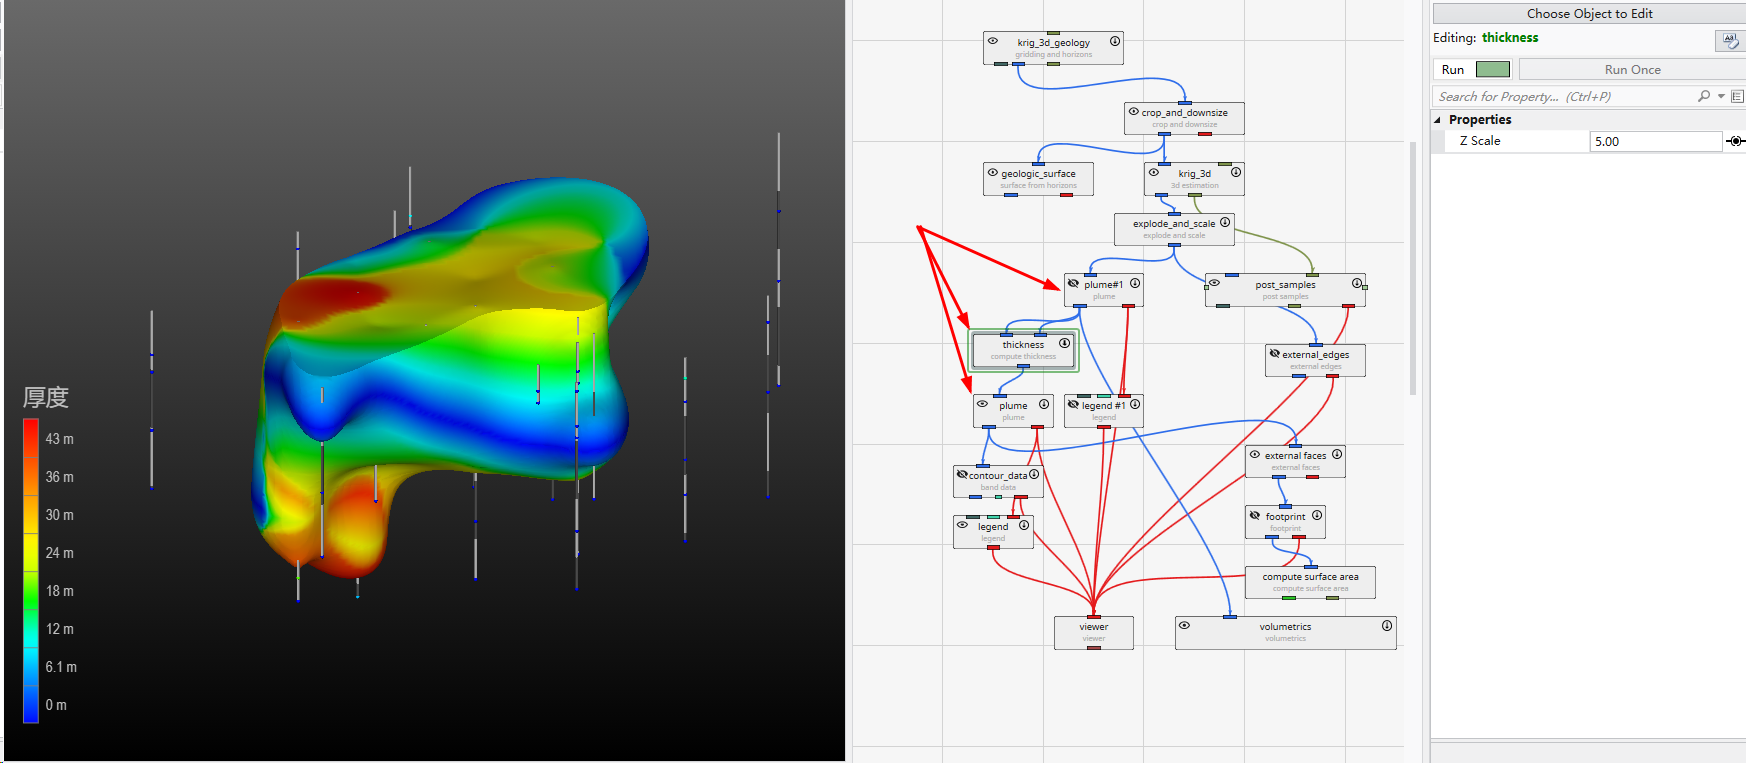Image resolution: width=1746 pixels, height=763 pixels.
Task: Click the list view icon beside property search
Action: [x=1737, y=97]
